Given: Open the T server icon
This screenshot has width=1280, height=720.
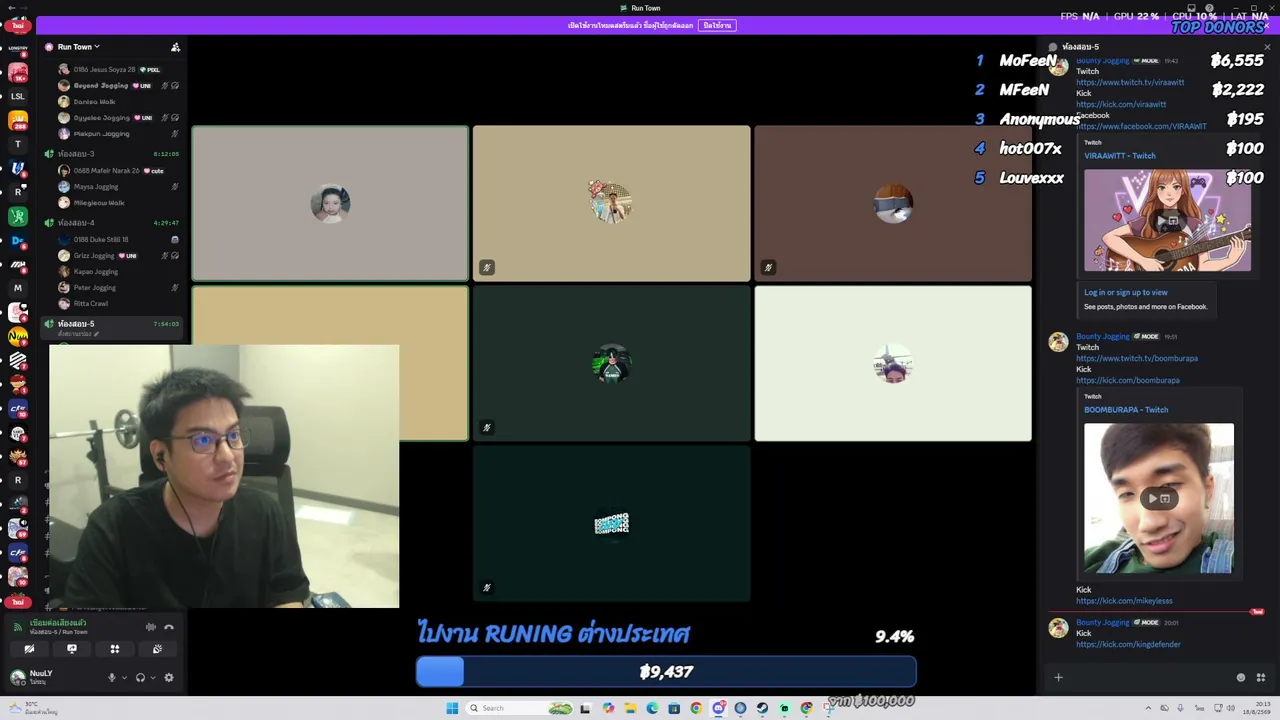Looking at the screenshot, I should 18,144.
